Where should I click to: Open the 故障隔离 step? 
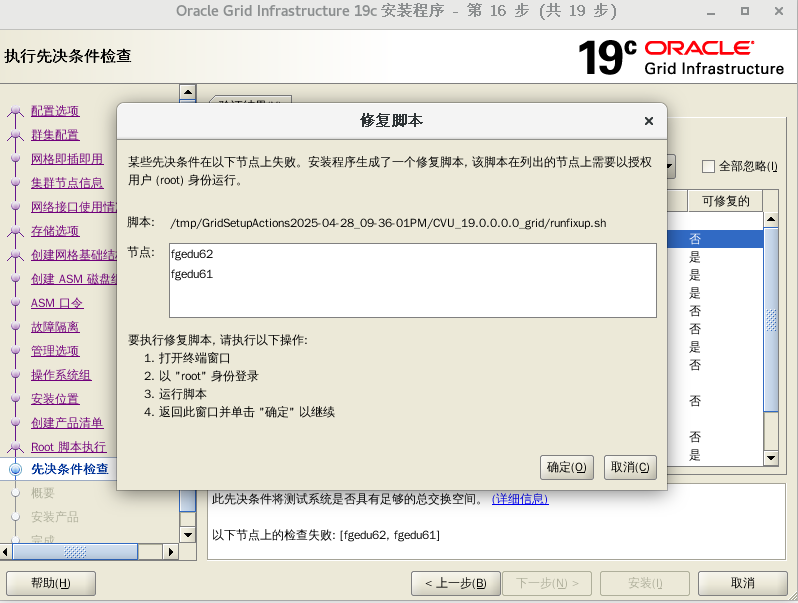55,327
